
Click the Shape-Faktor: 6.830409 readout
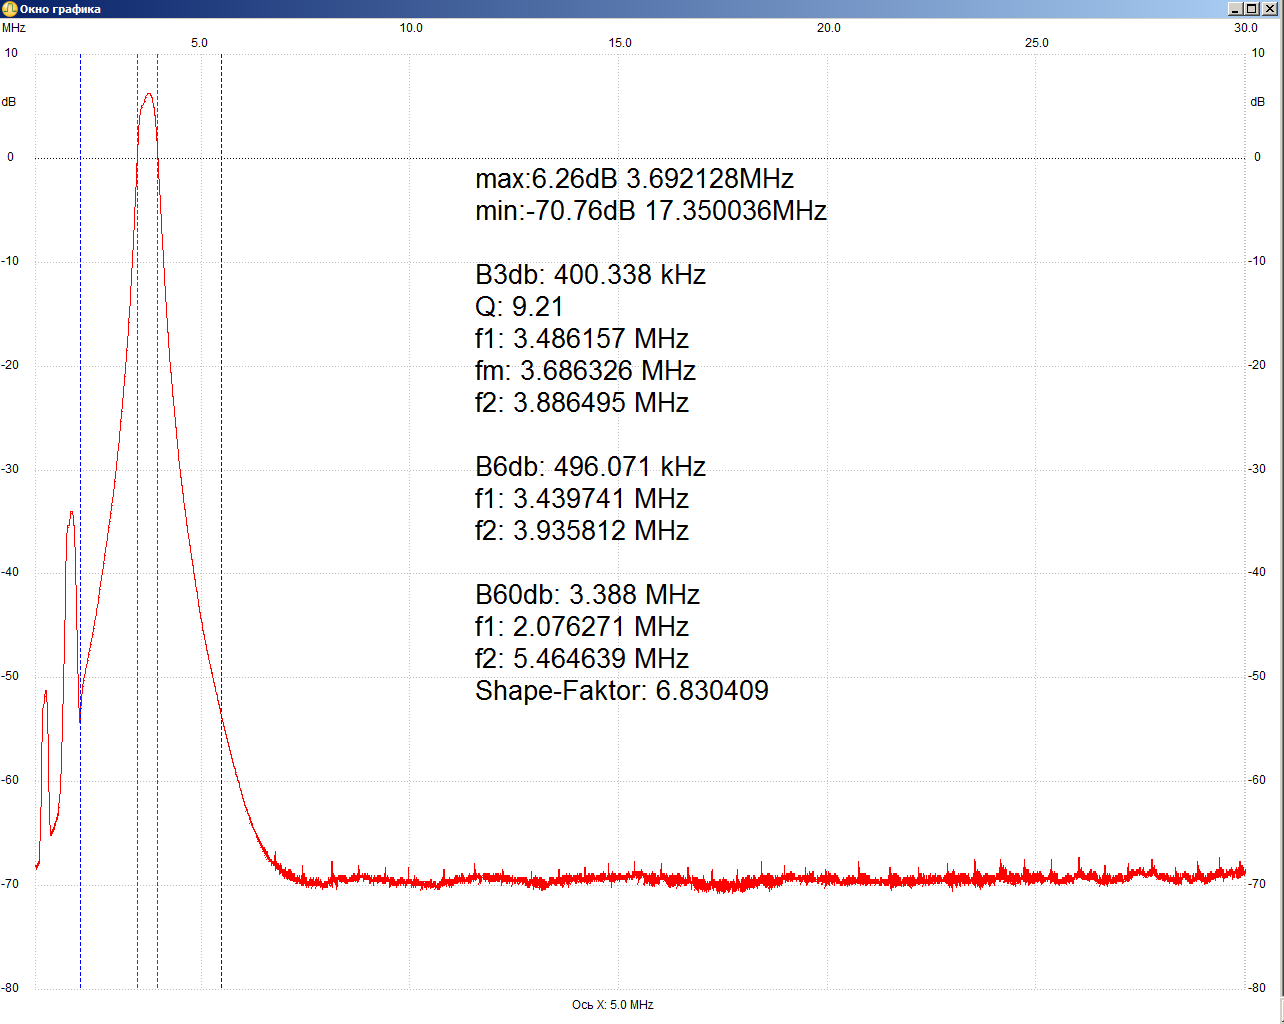[x=622, y=691]
